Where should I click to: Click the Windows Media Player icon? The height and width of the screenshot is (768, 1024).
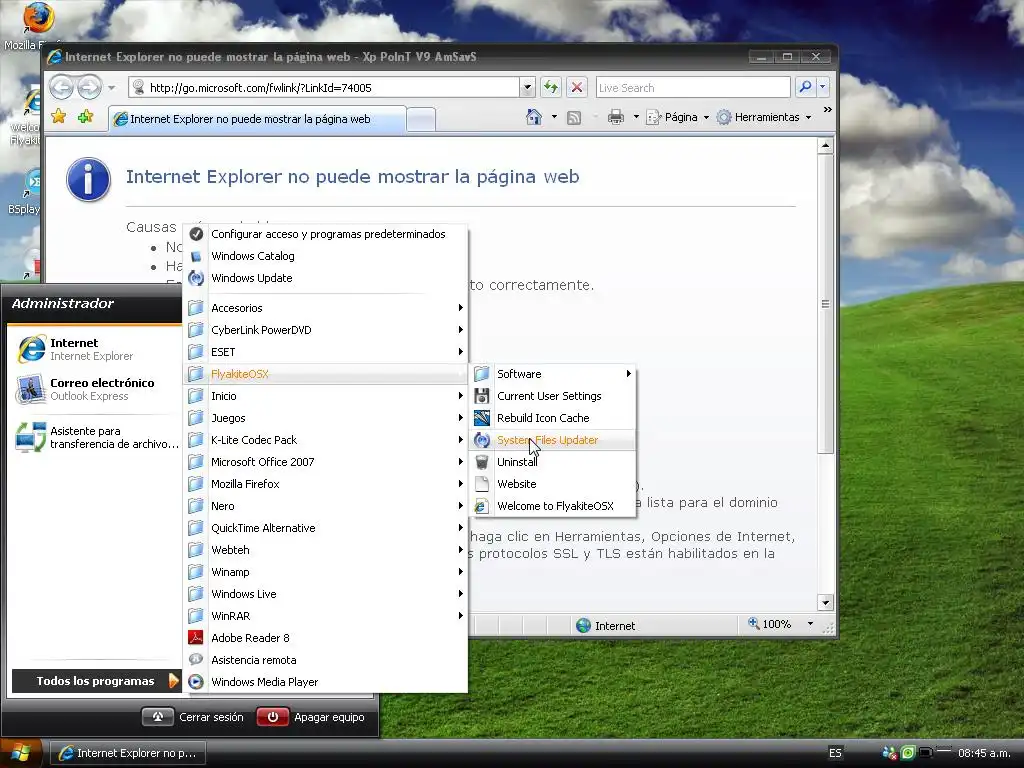[196, 682]
